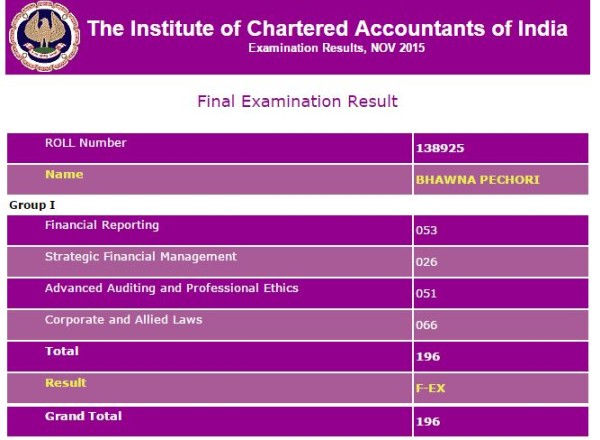Viewport: 600px width, 440px height.
Task: Click the Institute of Chartered Accountants title
Action: (327, 27)
